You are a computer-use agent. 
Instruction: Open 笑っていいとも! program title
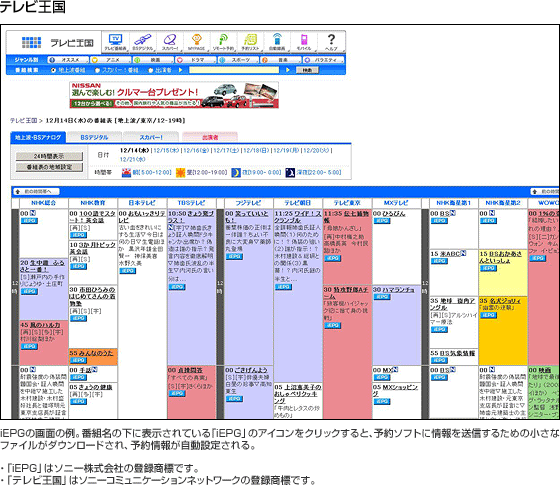click(x=247, y=217)
